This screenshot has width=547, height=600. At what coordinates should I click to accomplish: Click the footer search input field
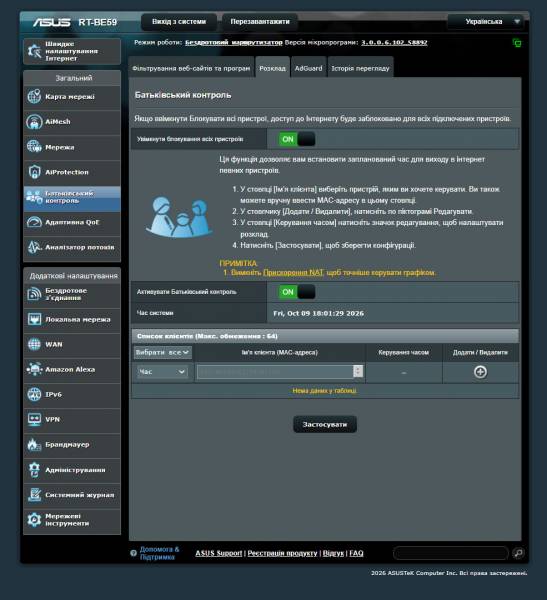click(451, 553)
